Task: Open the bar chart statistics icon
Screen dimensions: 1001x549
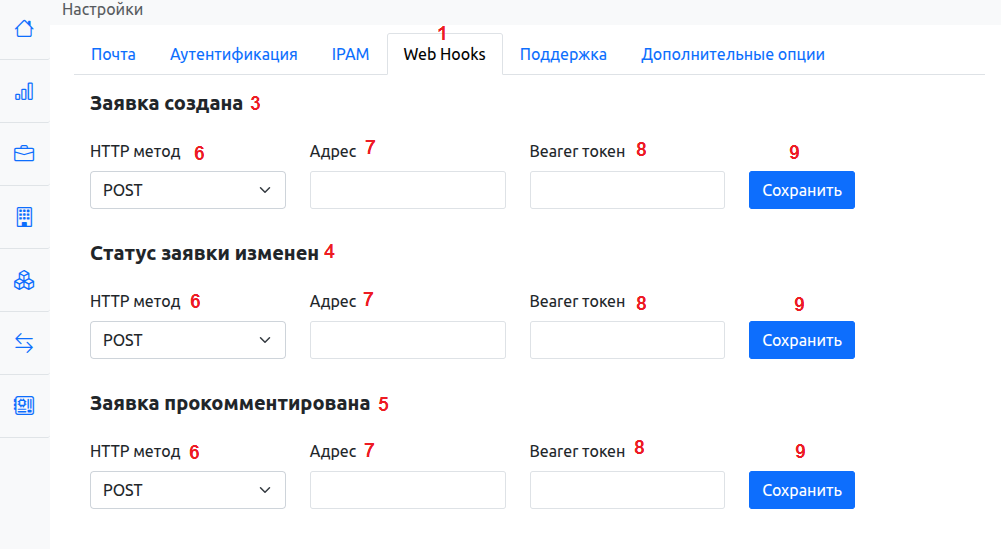Action: [24, 91]
